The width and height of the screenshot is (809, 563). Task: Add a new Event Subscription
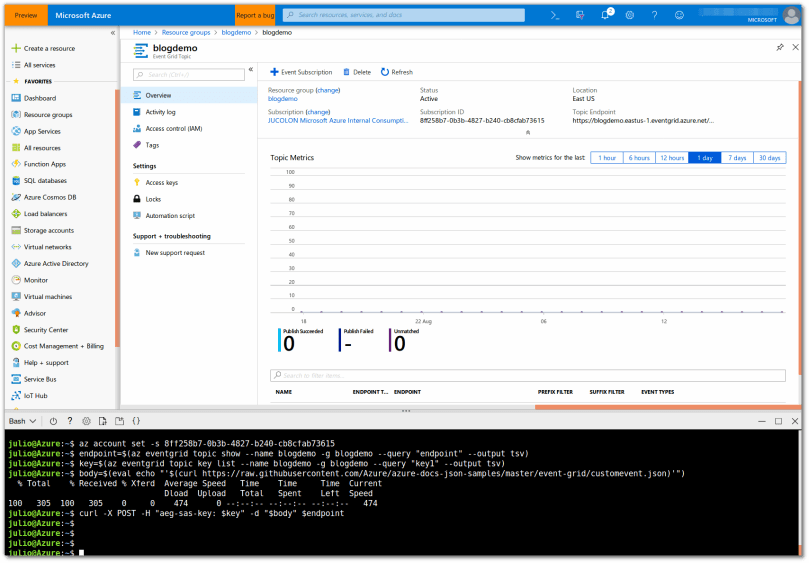[301, 72]
